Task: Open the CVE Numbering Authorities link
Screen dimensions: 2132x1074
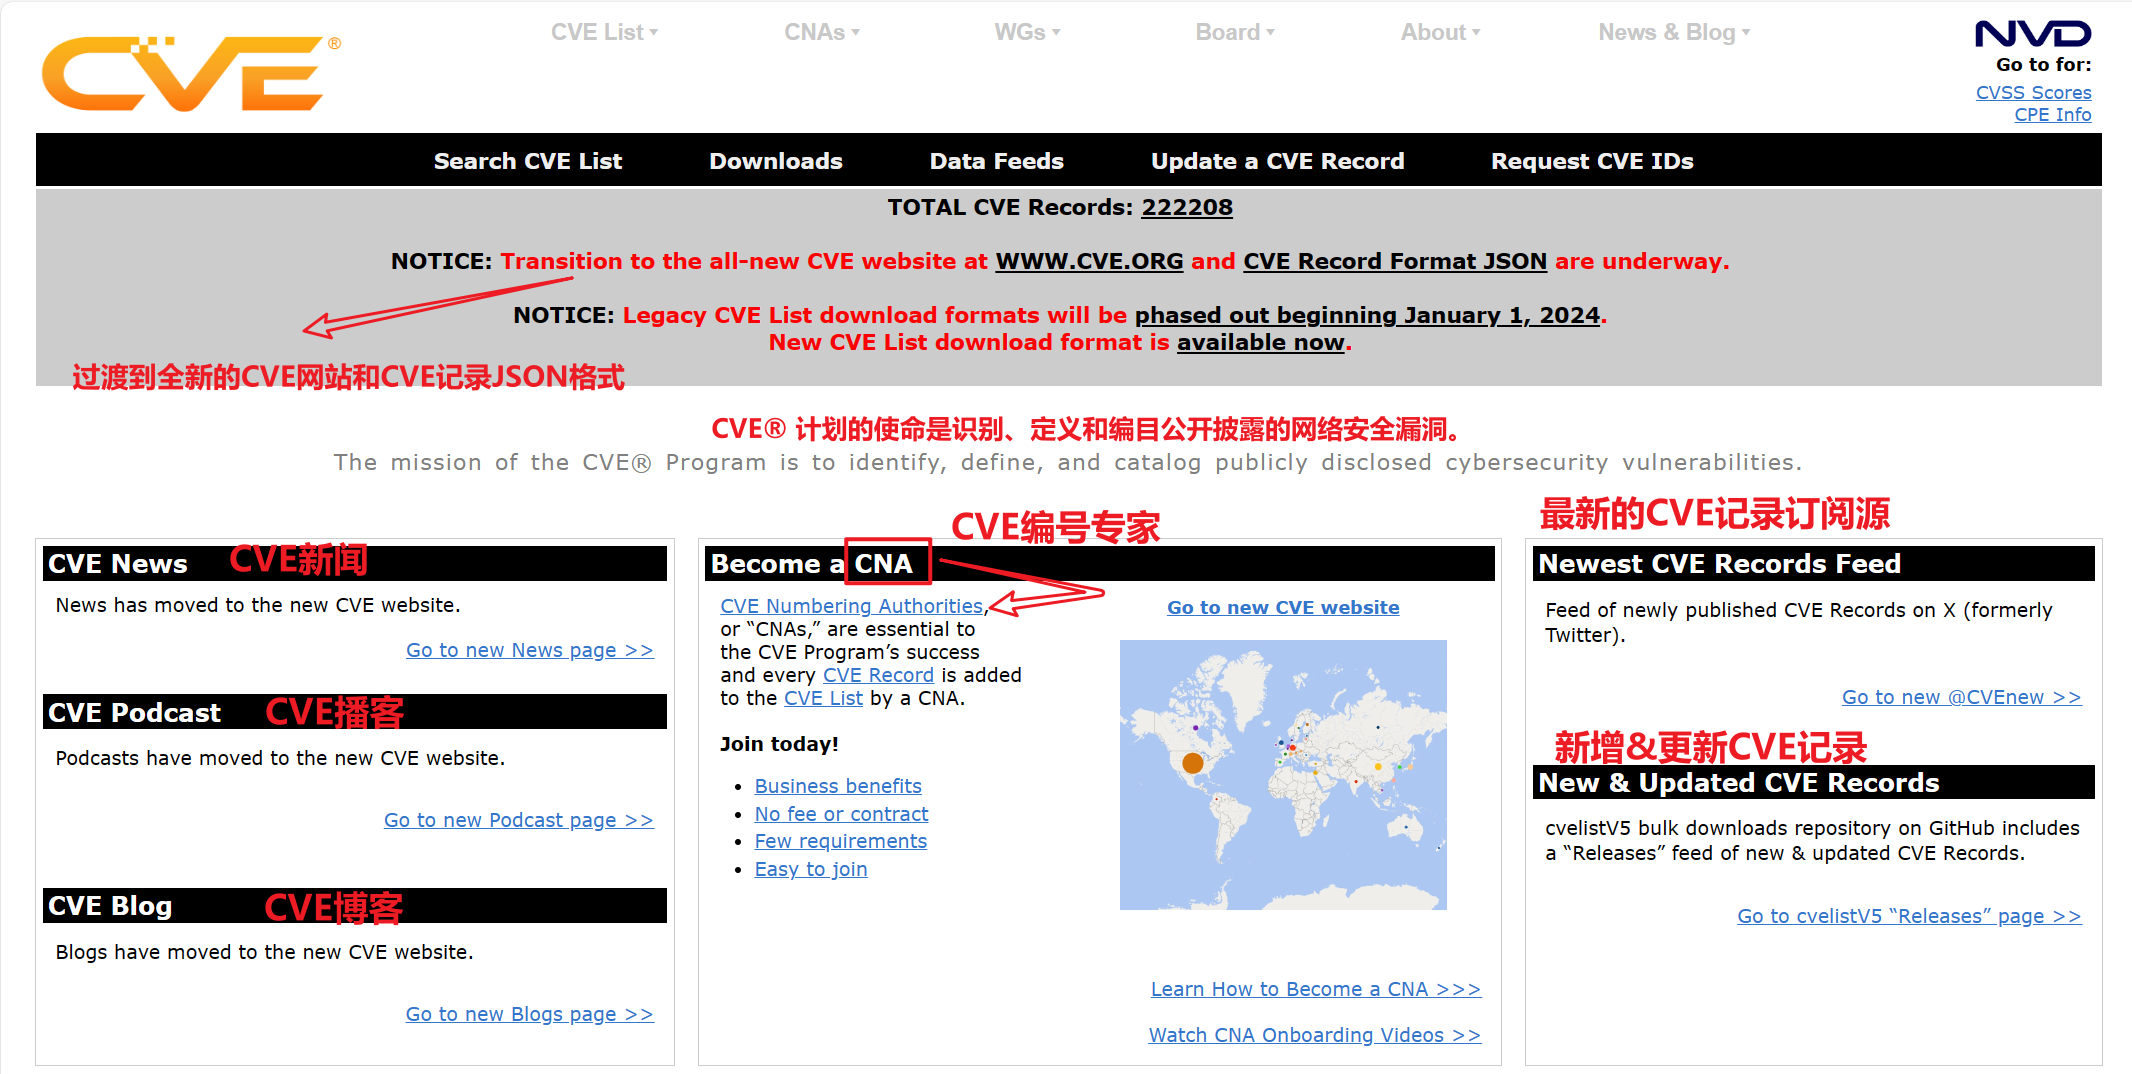Action: 851,606
